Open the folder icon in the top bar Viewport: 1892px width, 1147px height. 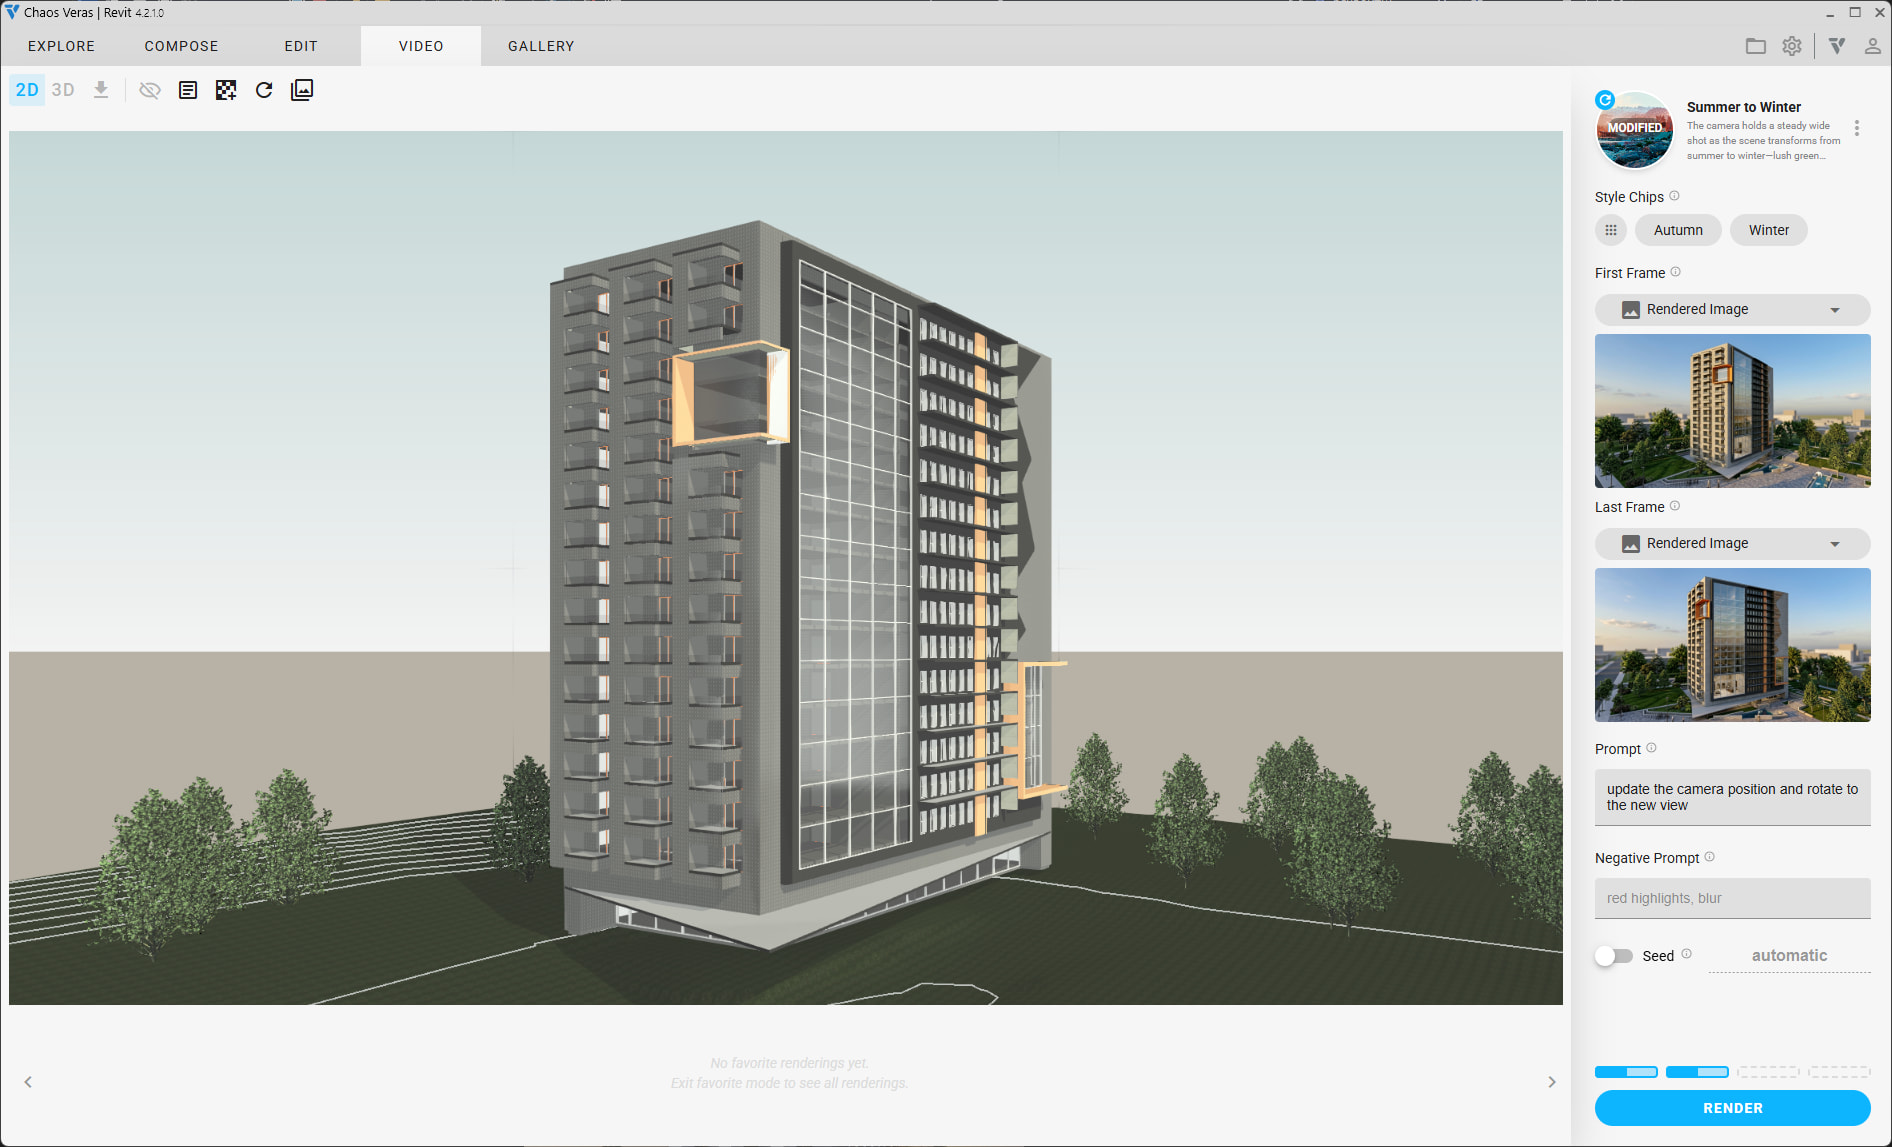point(1756,46)
